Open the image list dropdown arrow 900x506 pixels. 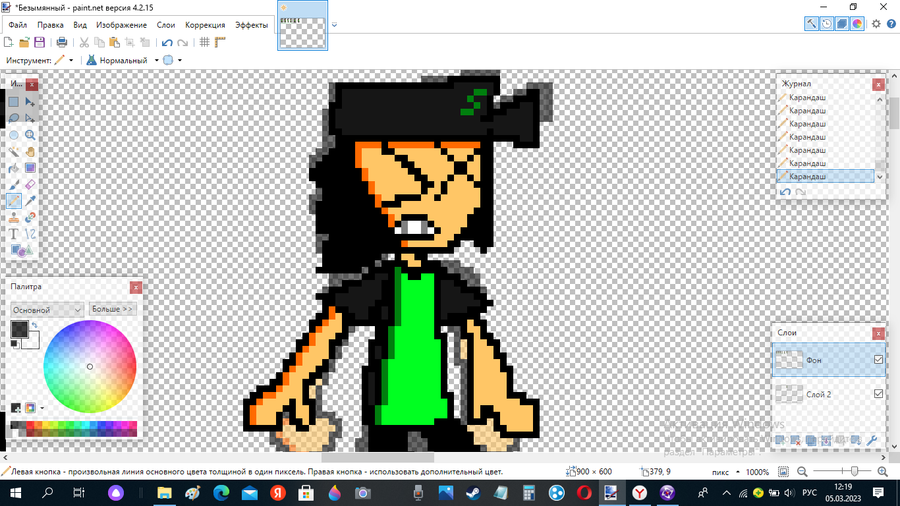(x=334, y=25)
